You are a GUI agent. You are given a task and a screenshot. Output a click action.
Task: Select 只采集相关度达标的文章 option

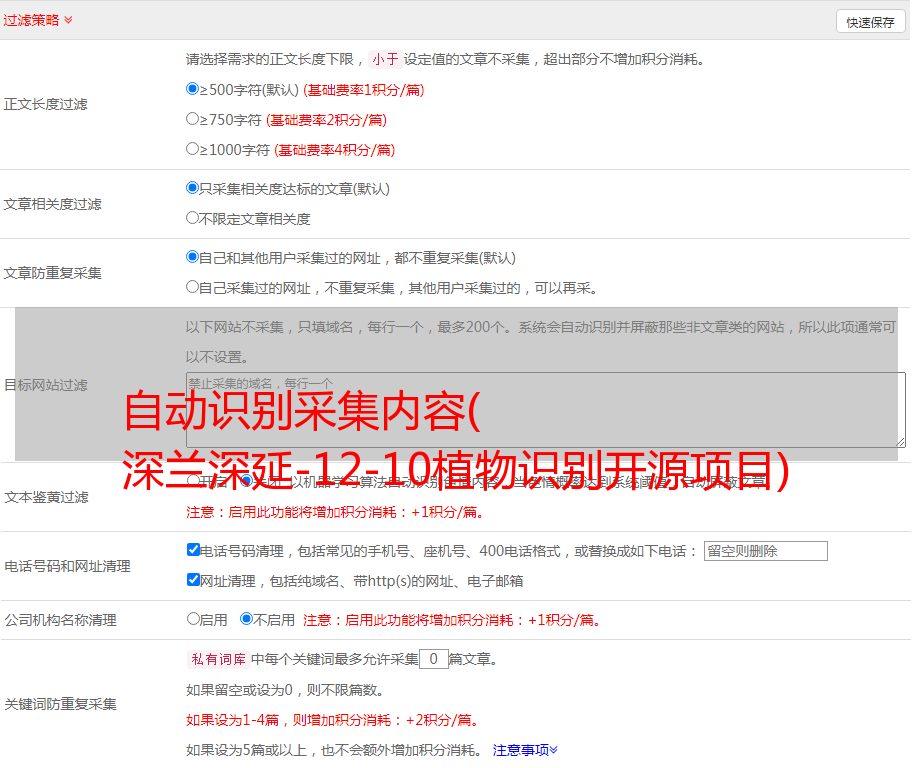tap(193, 188)
